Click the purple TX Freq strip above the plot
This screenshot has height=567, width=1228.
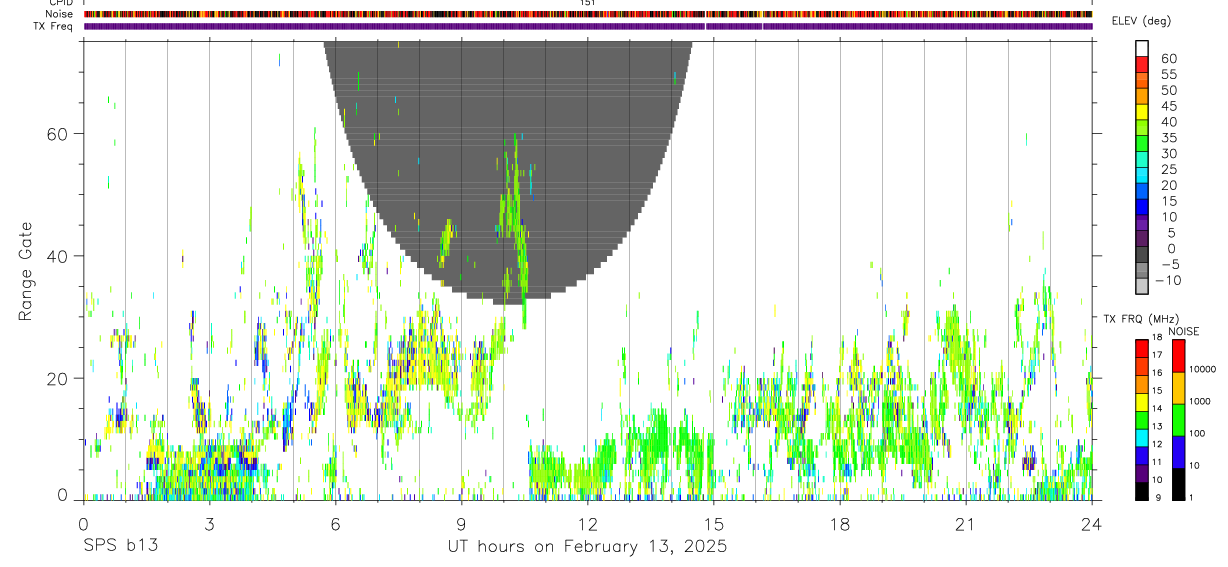pos(588,26)
